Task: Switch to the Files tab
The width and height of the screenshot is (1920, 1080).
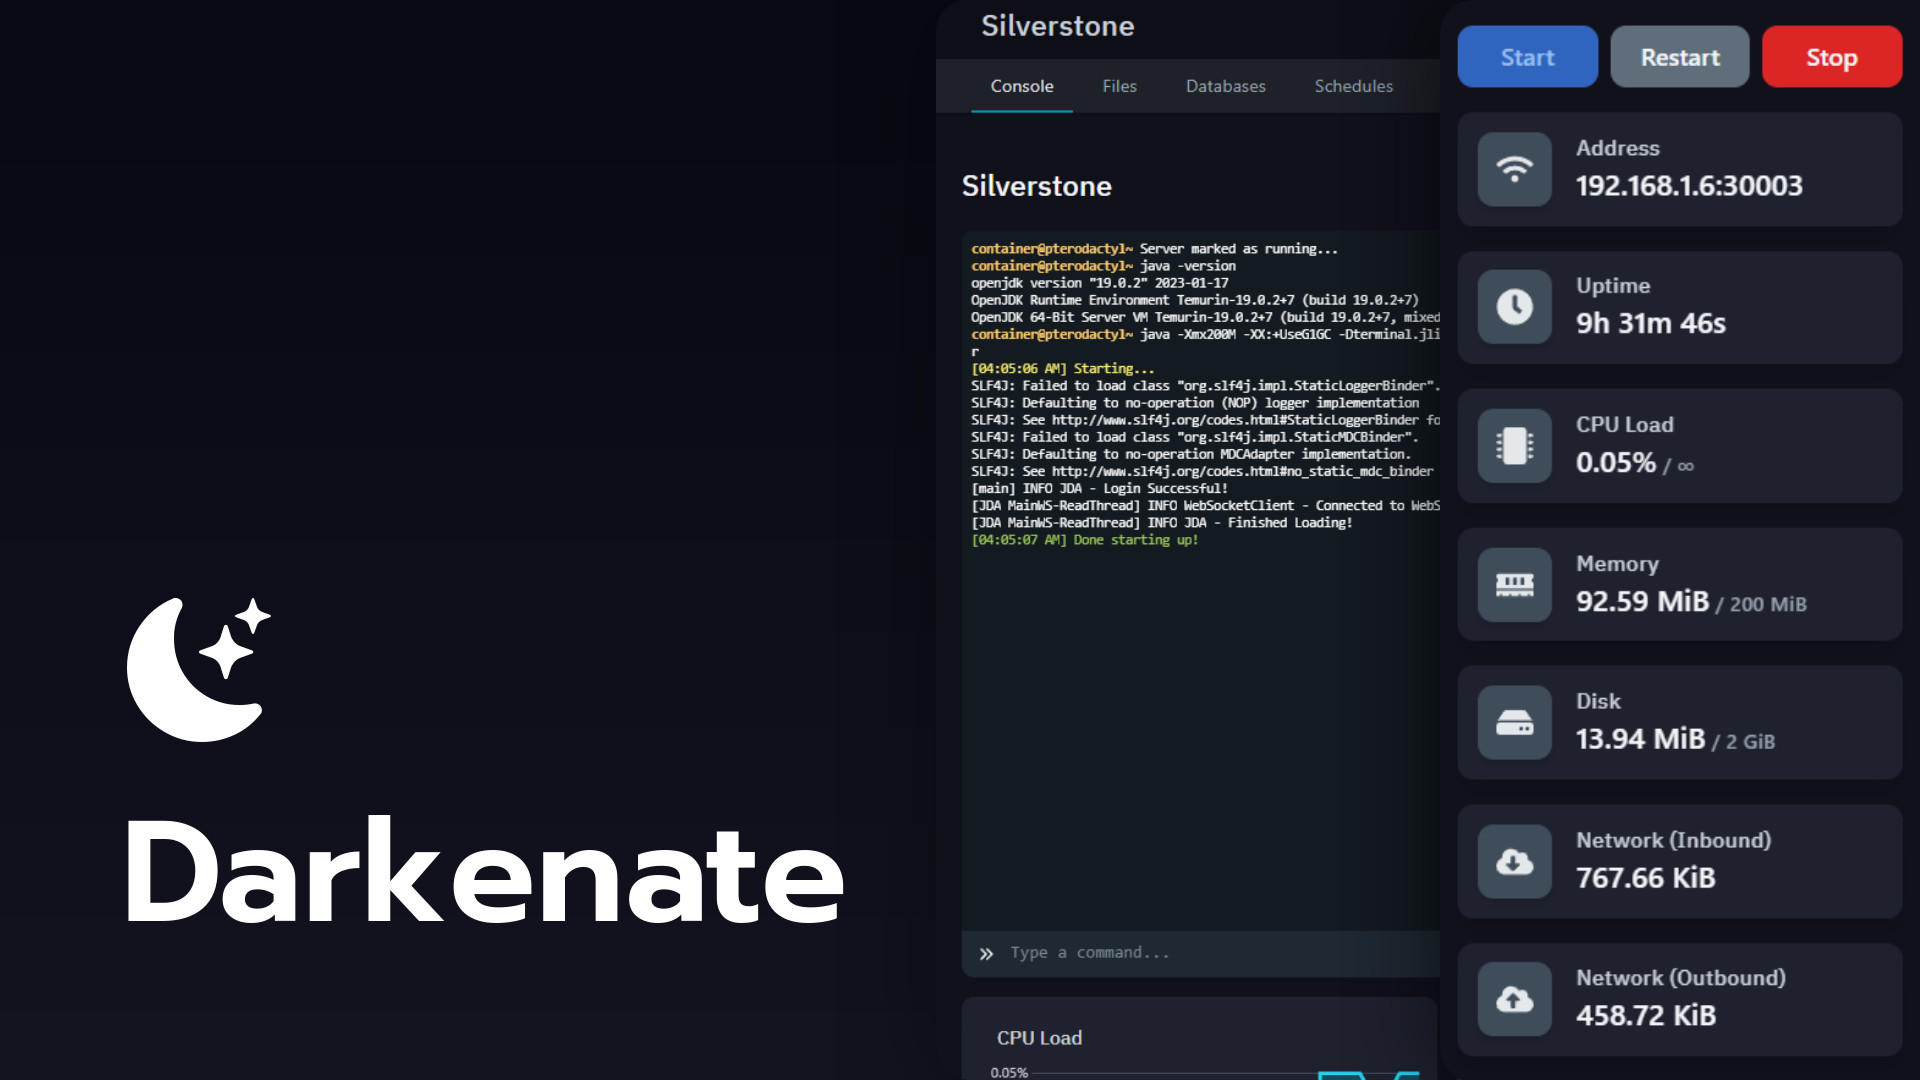Action: click(1119, 86)
